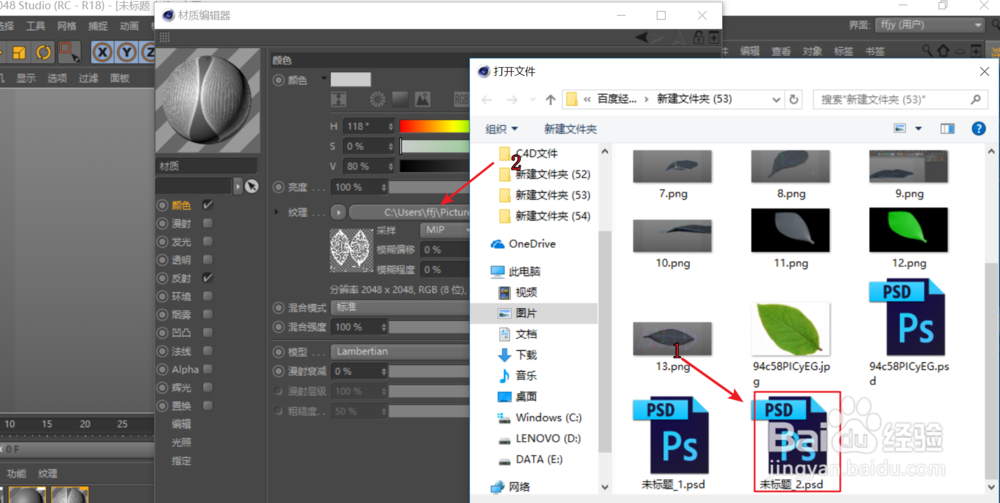Open the object manager 标签 menu
The image size is (1000, 503).
(844, 51)
